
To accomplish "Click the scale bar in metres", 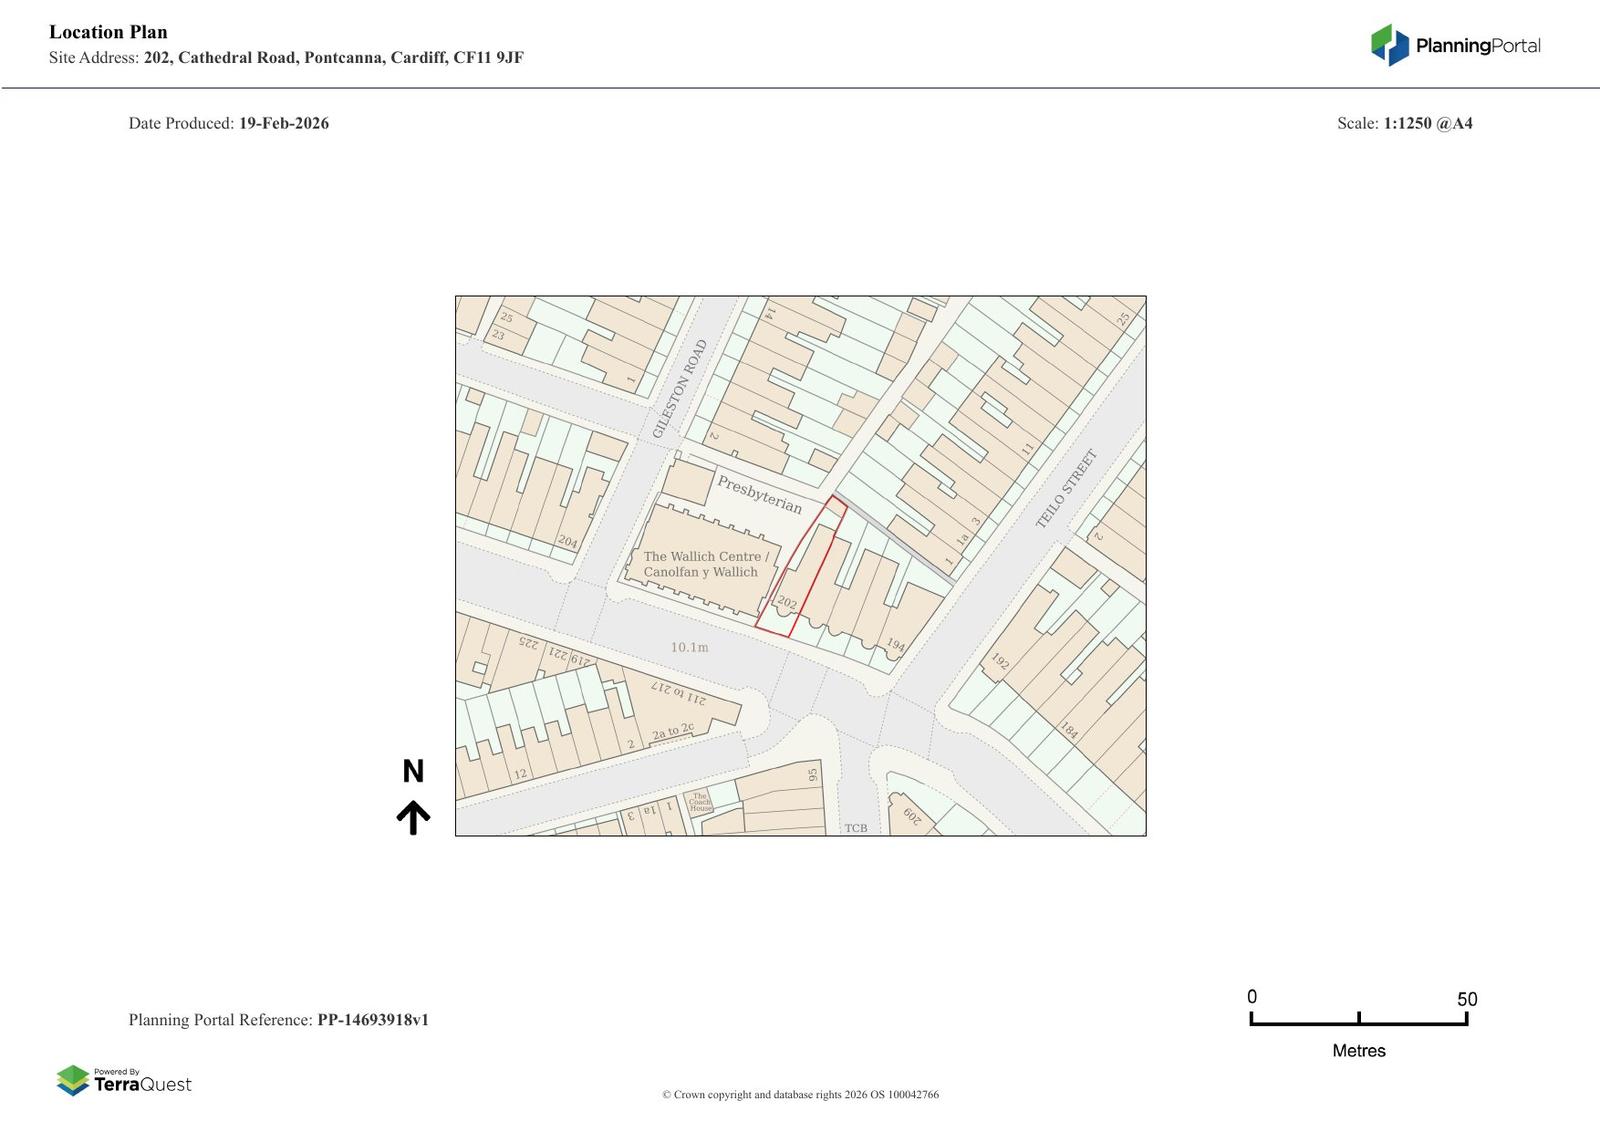I will pos(1358,1020).
